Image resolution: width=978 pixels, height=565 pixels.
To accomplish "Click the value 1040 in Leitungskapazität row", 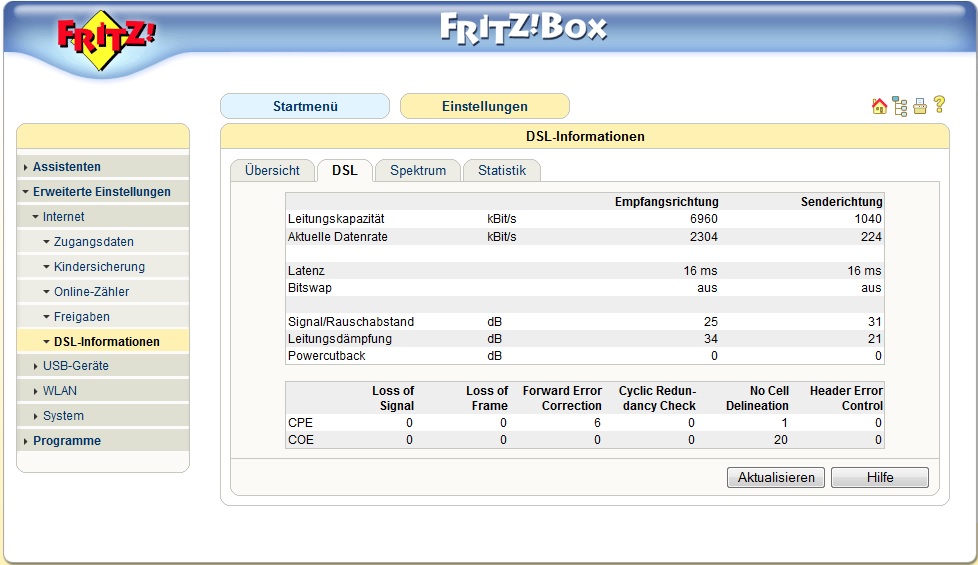I will (868, 219).
